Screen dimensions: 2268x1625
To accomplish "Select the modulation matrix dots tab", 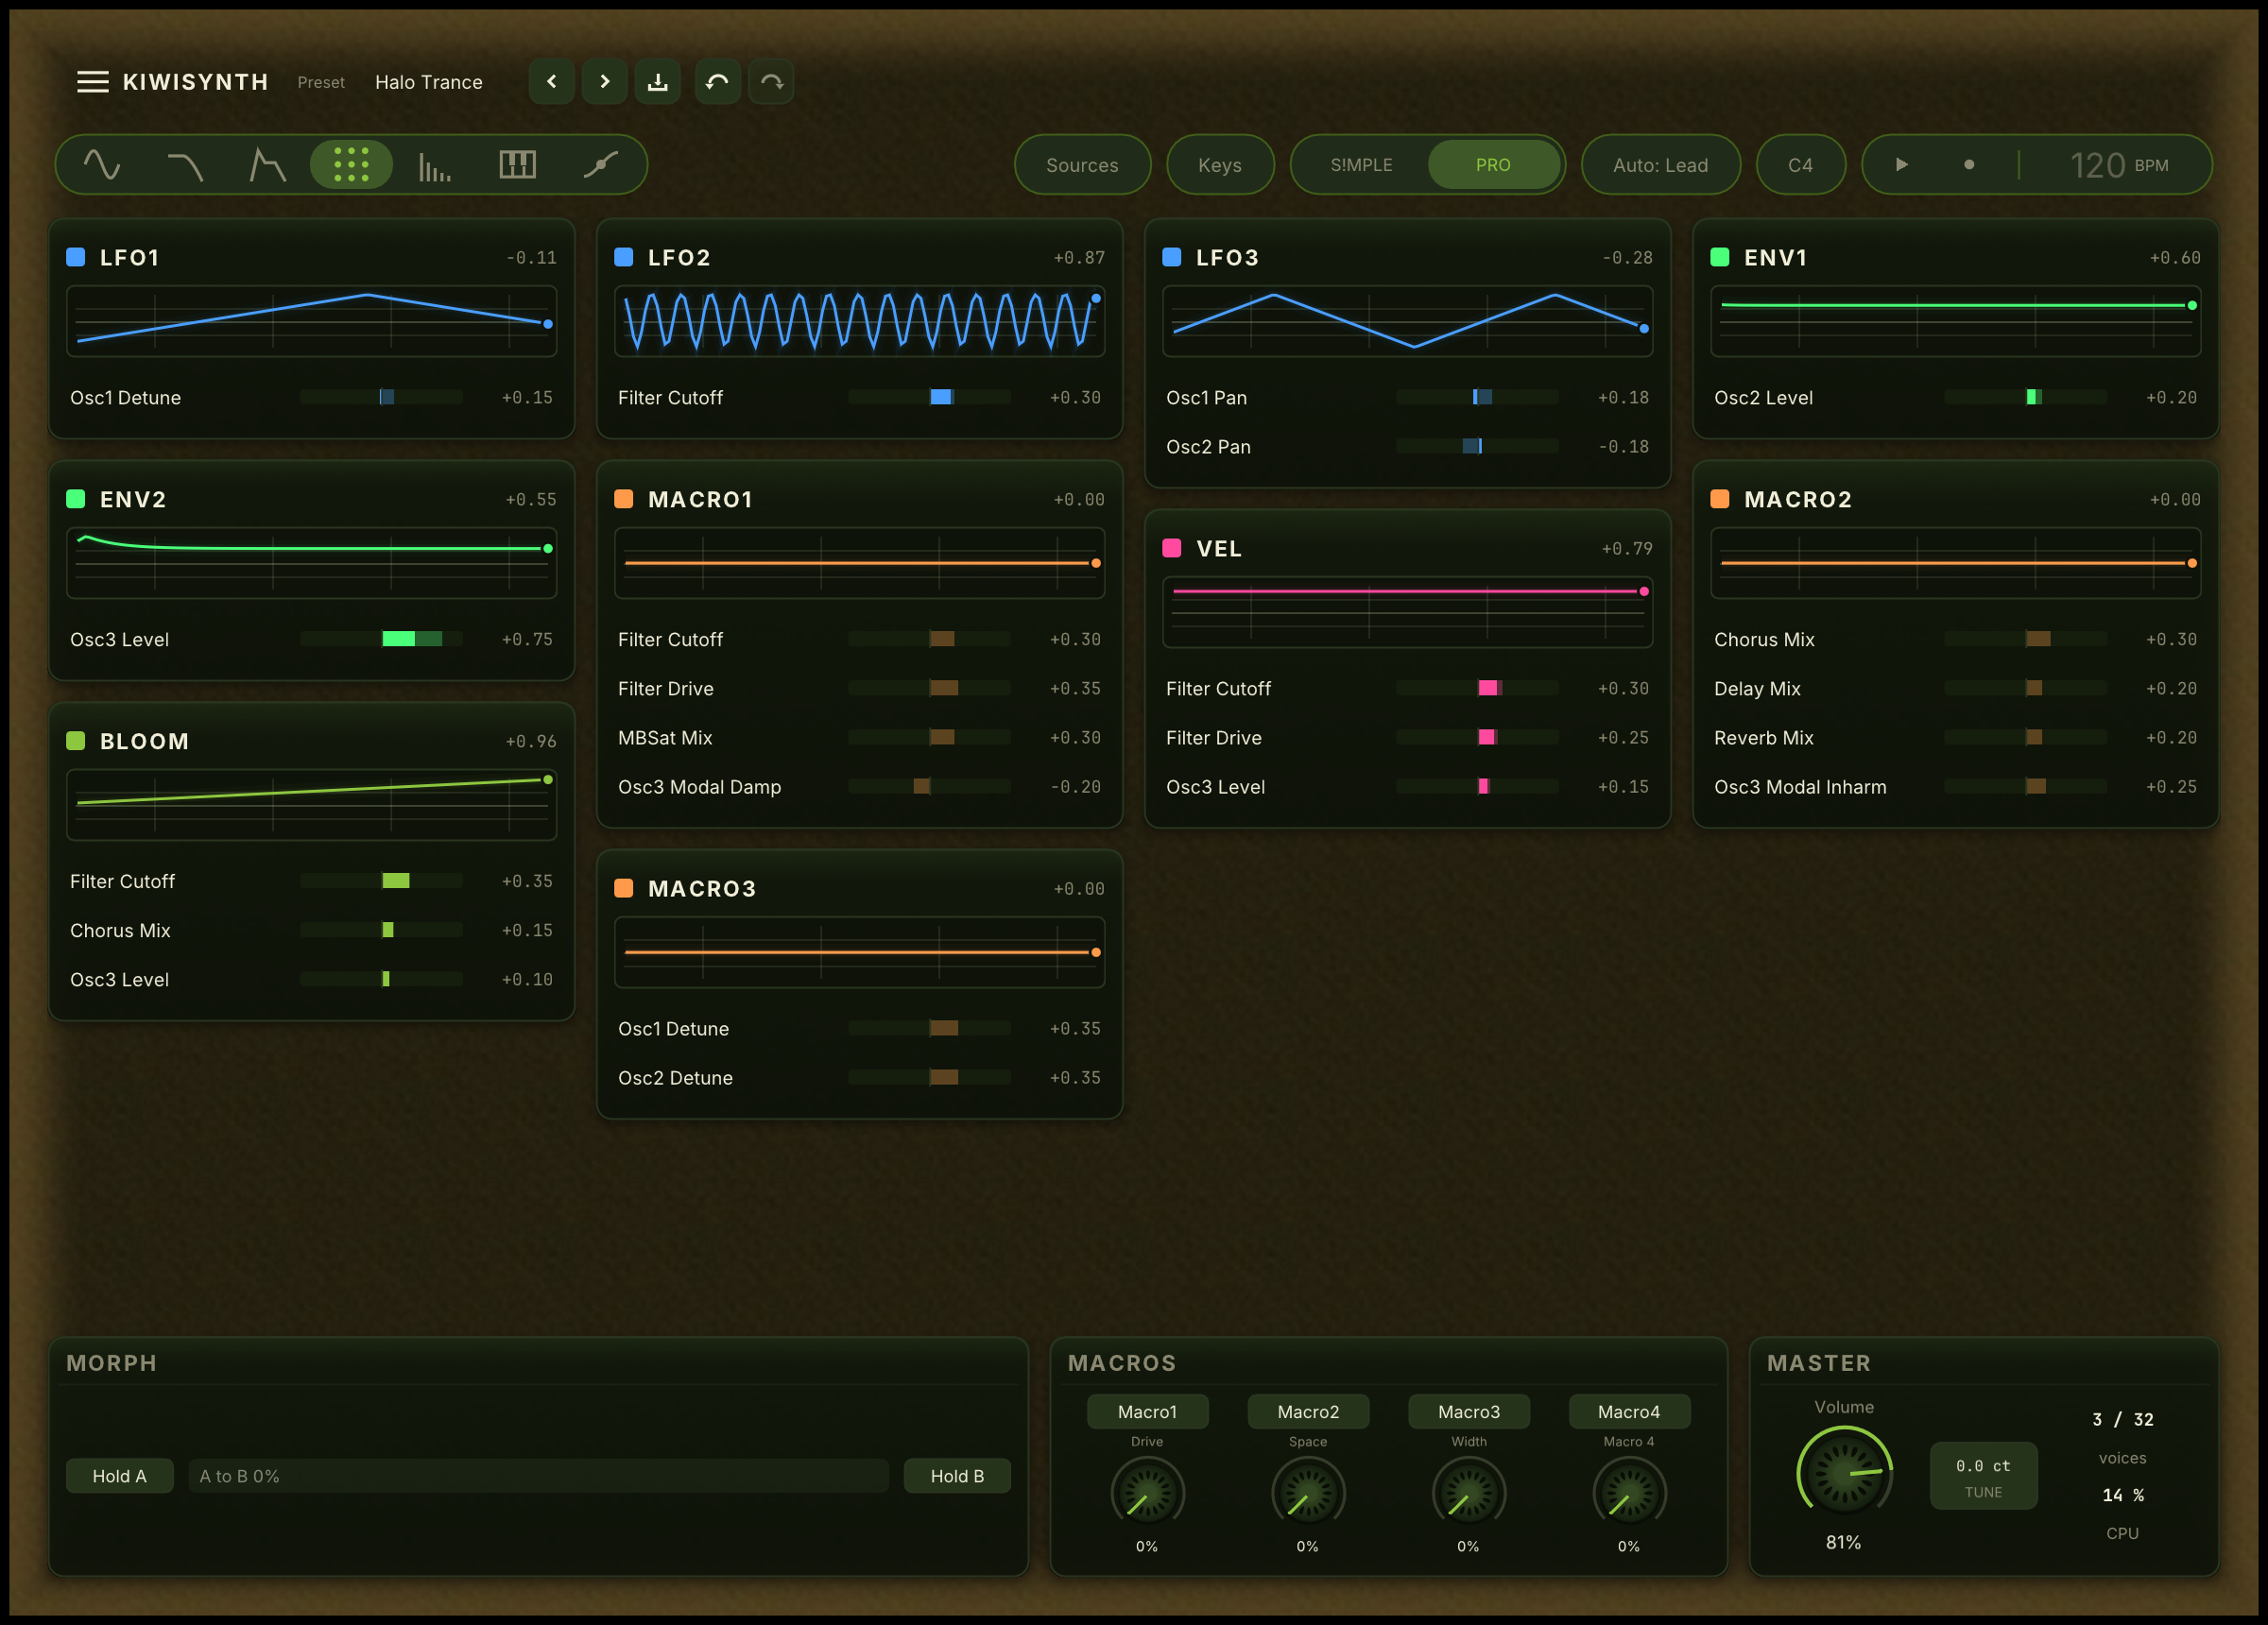I will 351,165.
